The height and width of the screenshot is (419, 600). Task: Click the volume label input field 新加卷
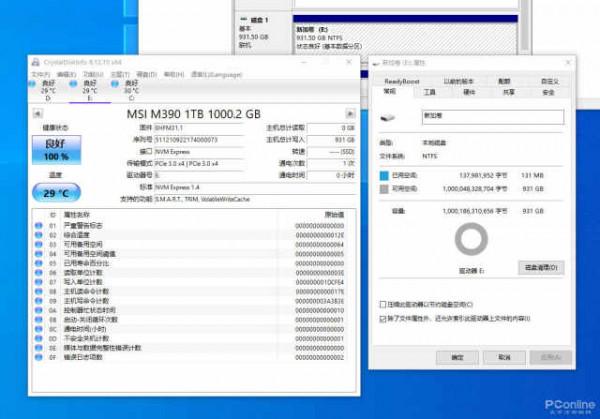(493, 117)
